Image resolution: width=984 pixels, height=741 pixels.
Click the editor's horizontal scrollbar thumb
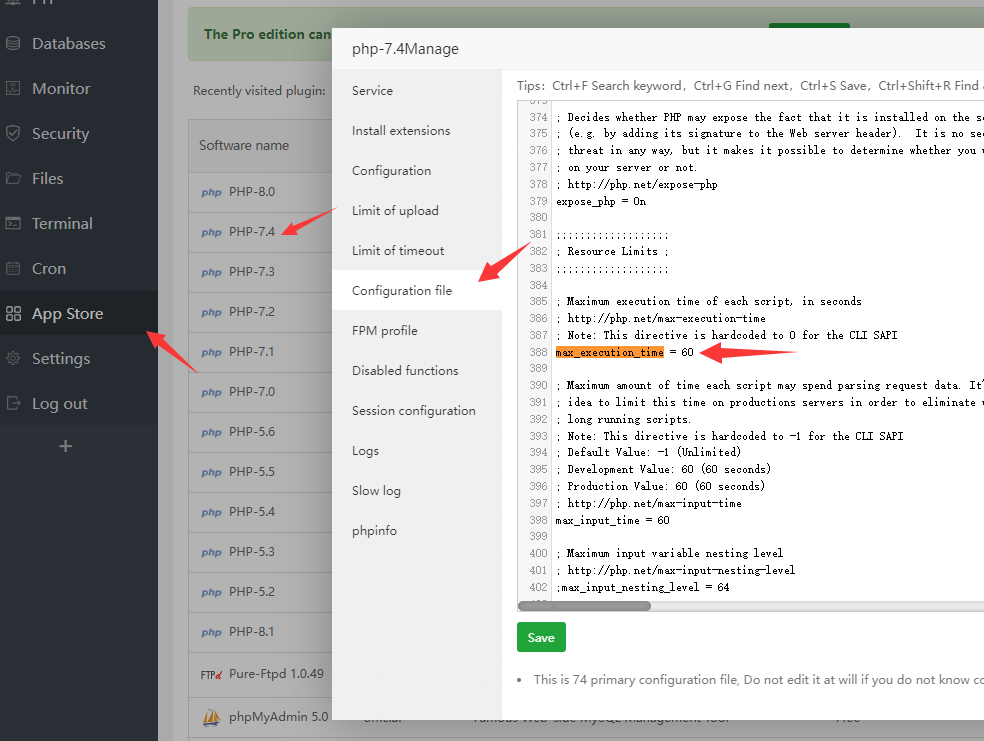584,606
